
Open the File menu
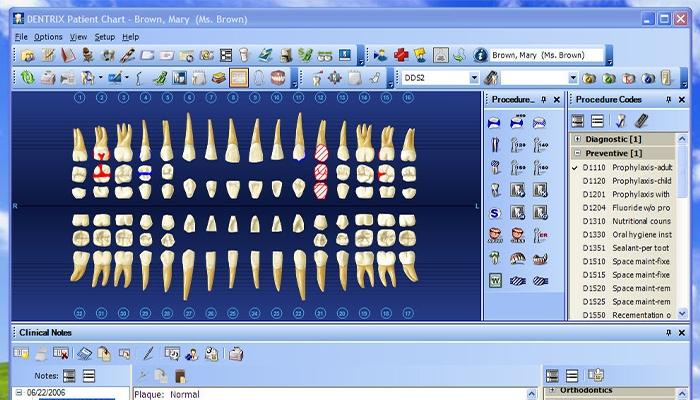[21, 37]
